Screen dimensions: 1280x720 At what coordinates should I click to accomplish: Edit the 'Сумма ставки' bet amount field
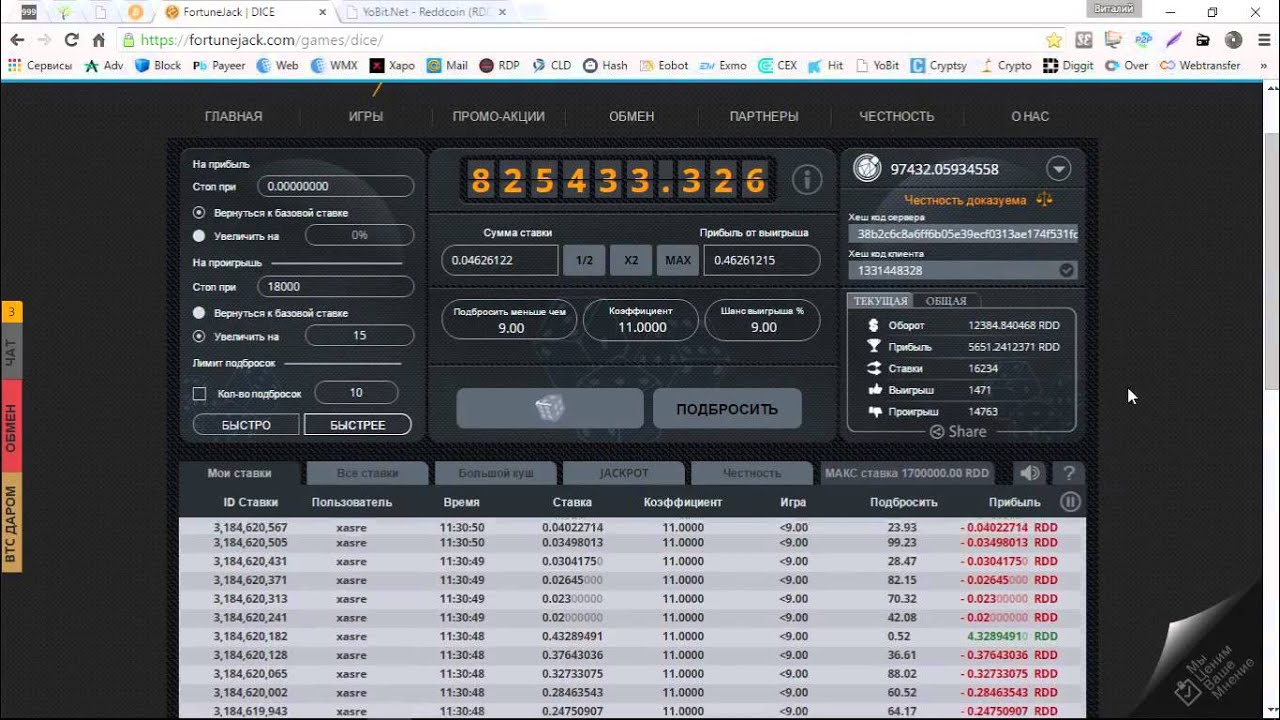click(x=500, y=260)
